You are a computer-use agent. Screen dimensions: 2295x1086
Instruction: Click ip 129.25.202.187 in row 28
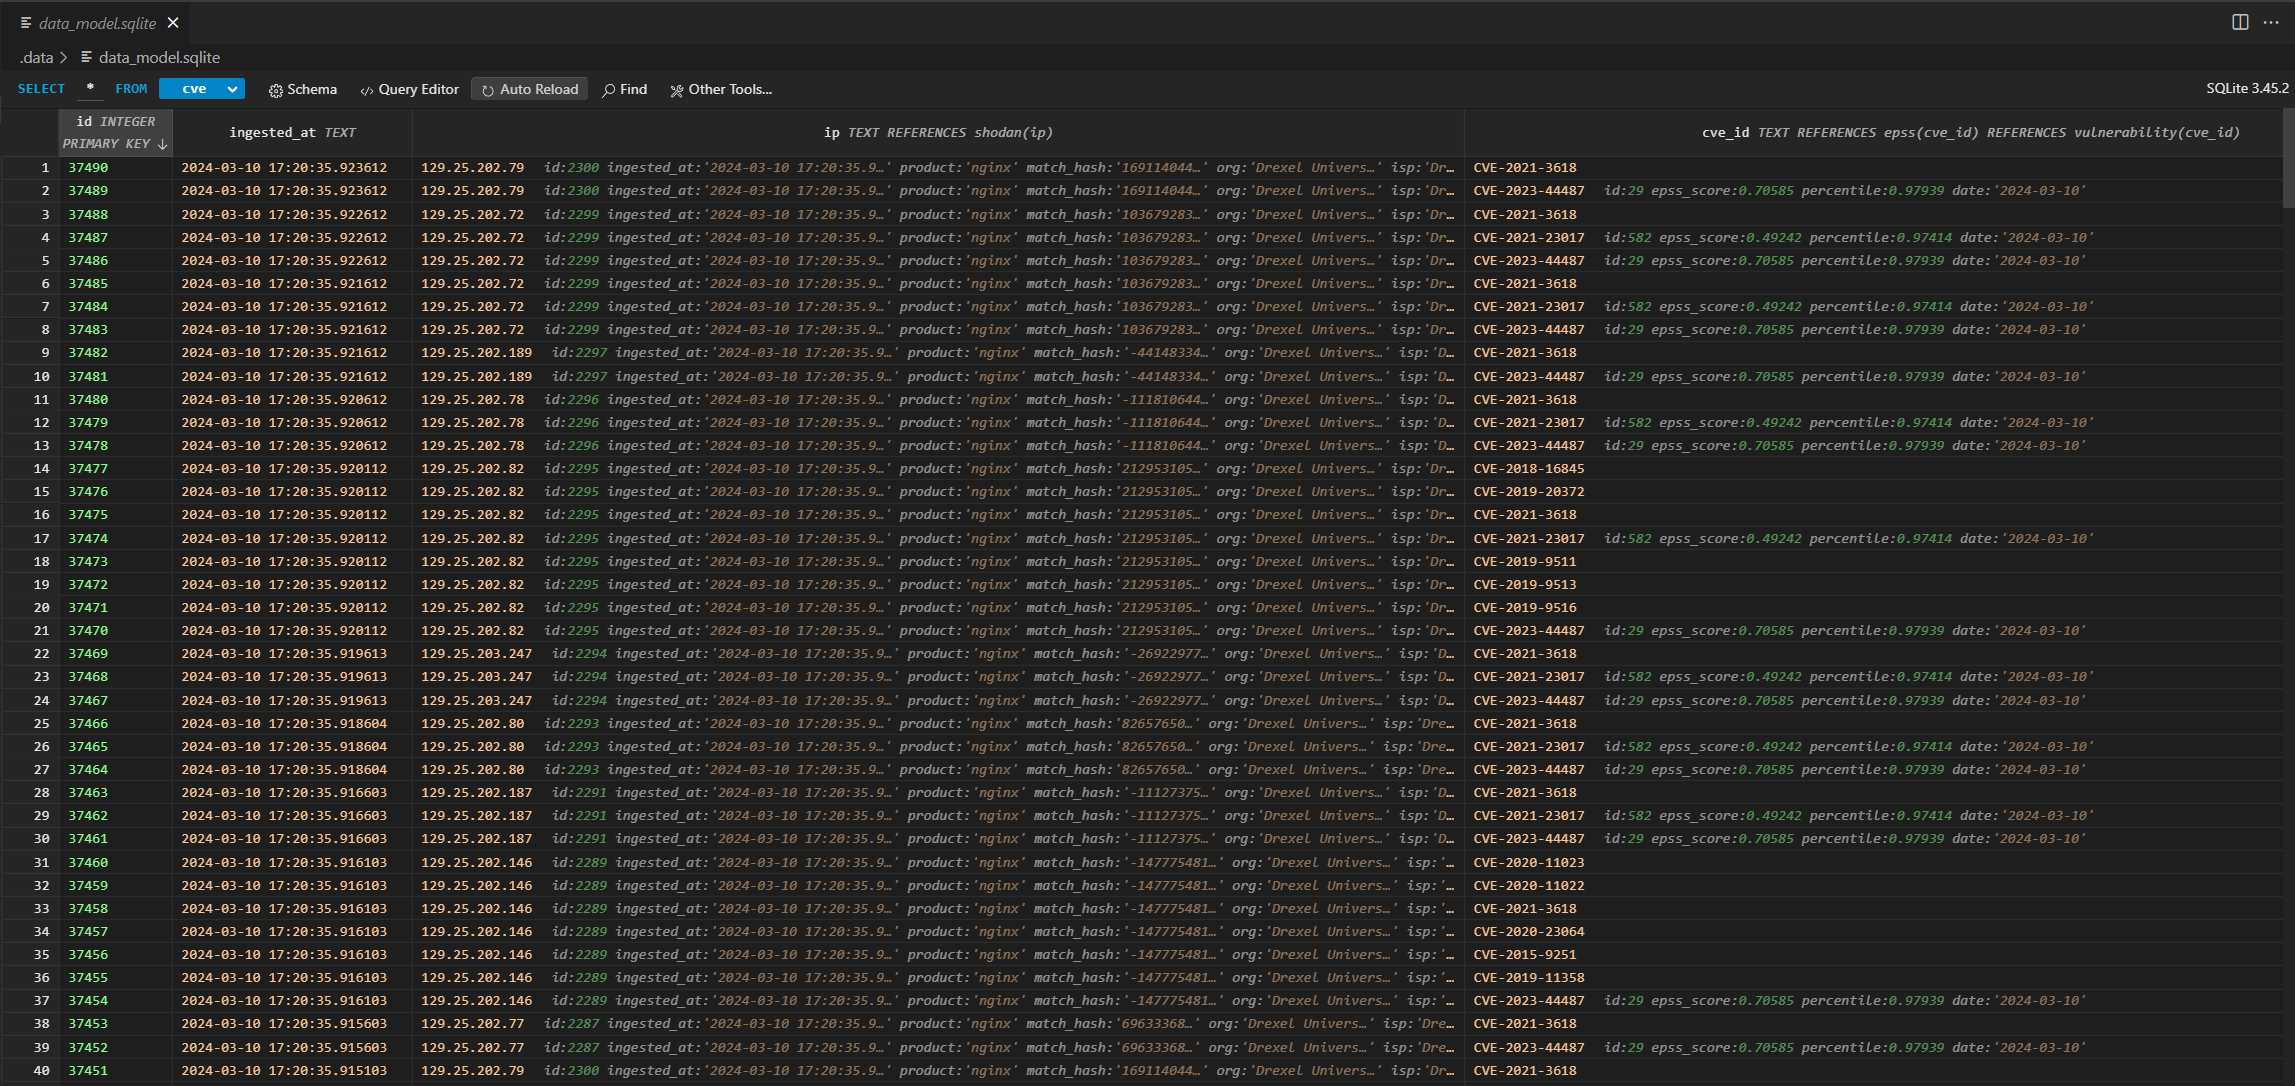[x=476, y=792]
